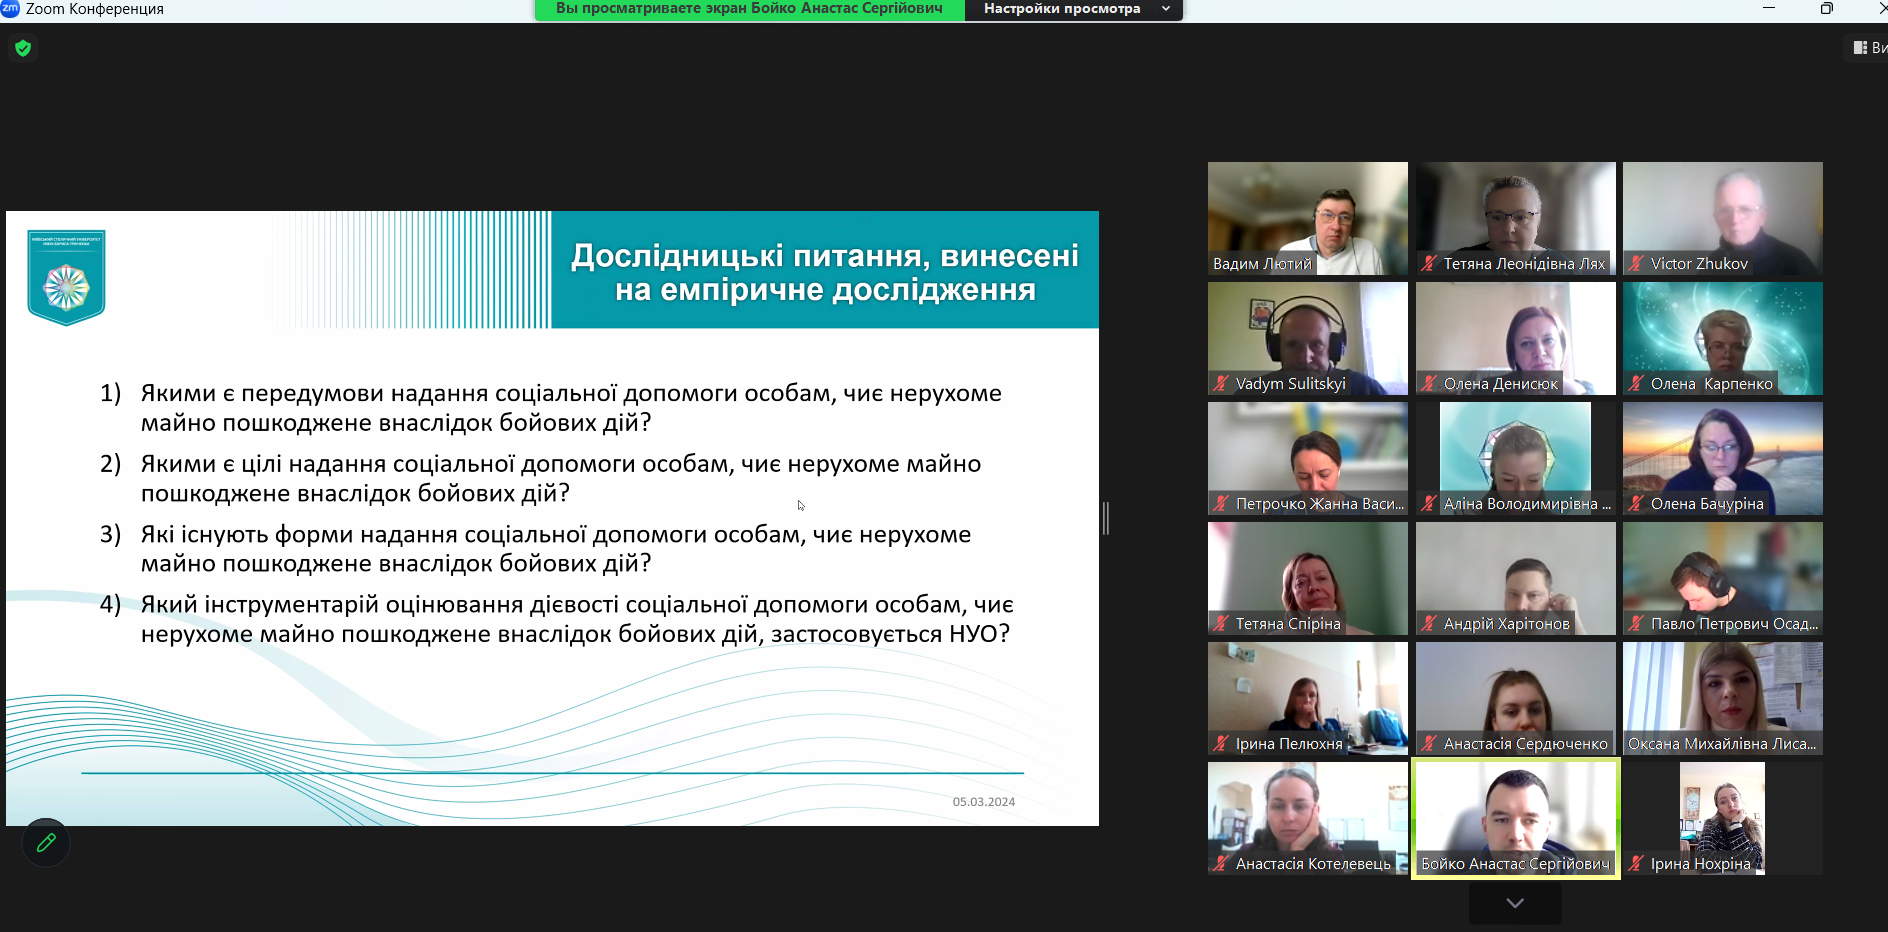
Task: Open the annotation pencil tool
Action: coord(46,843)
